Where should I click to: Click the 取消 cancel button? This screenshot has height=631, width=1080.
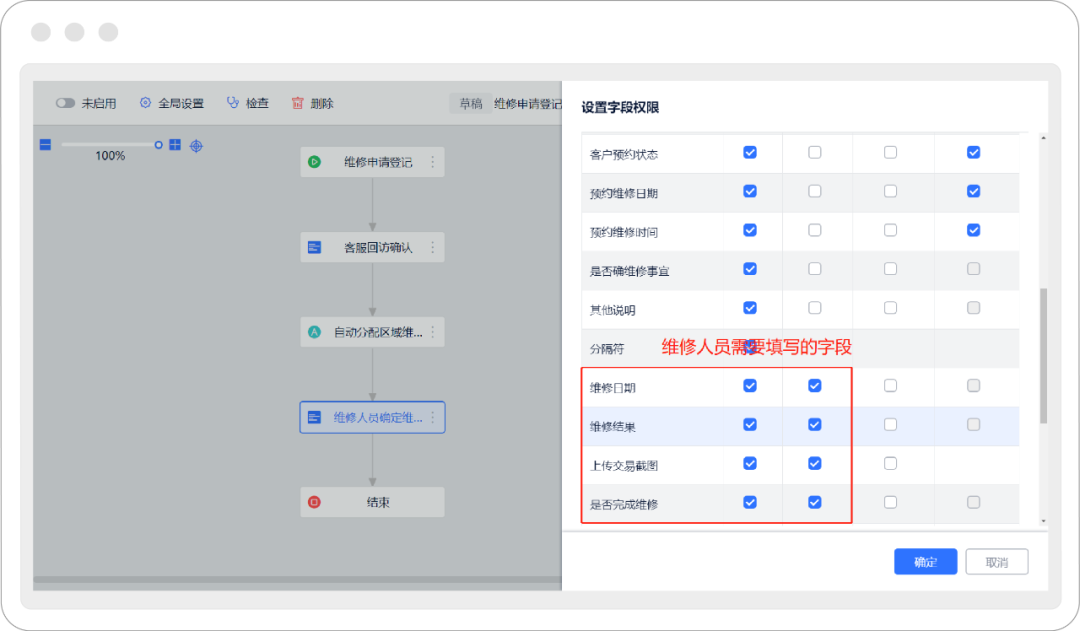pyautogui.click(x=996, y=562)
